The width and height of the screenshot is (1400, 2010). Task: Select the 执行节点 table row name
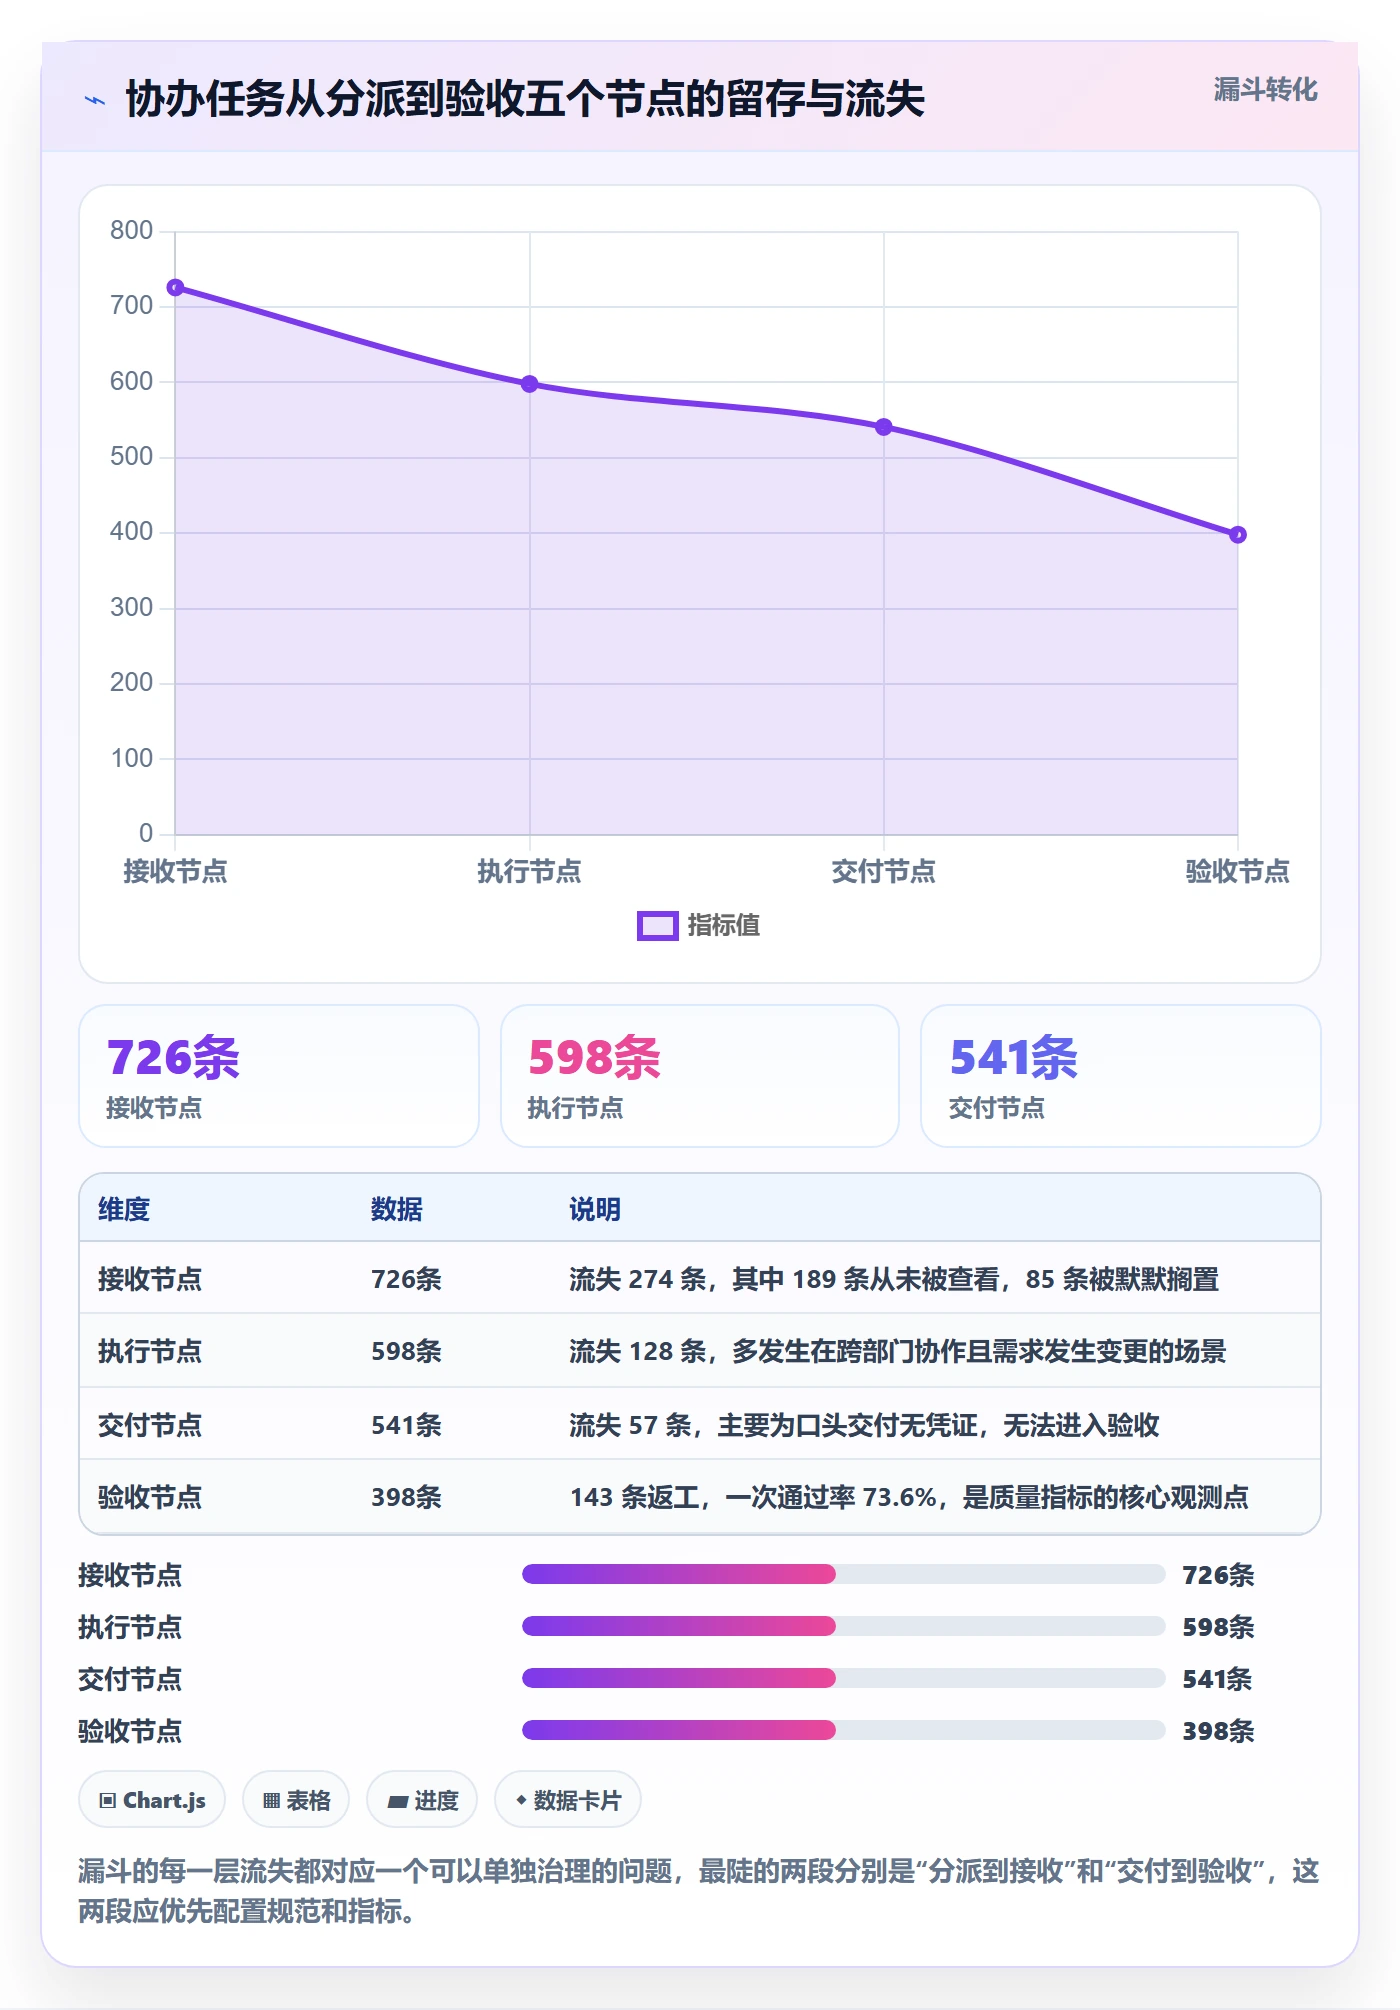tap(150, 1352)
